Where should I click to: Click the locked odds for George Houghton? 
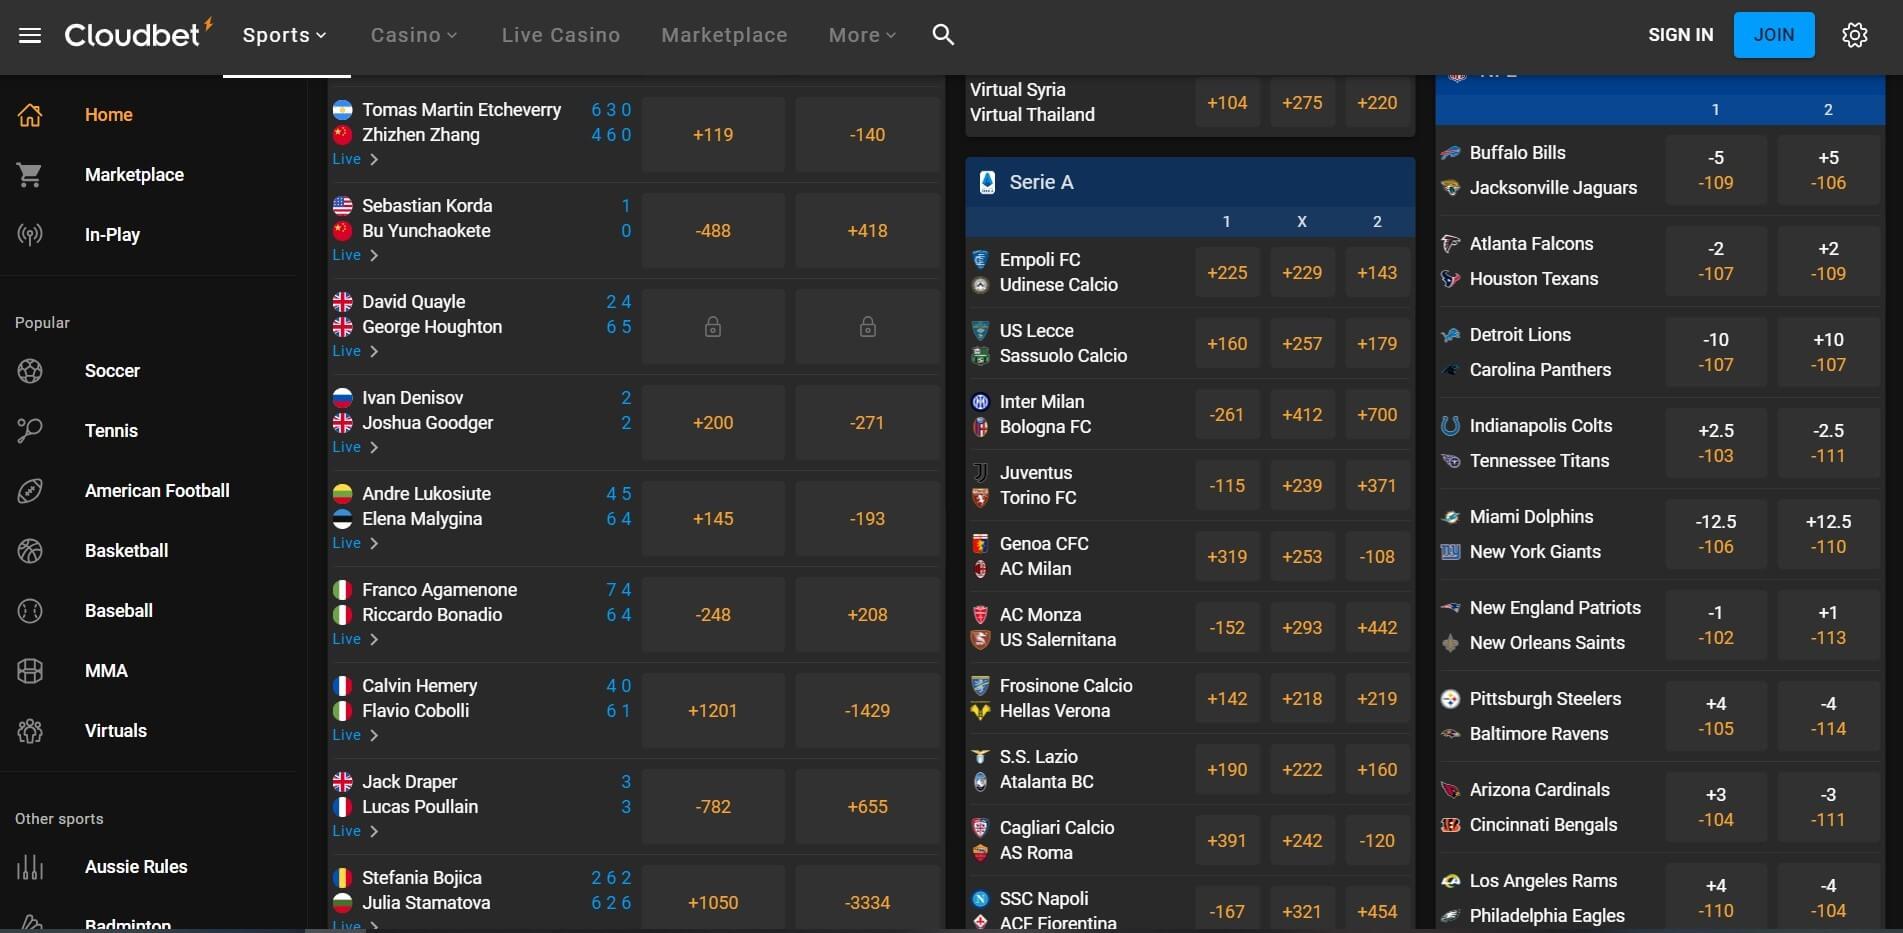tap(868, 327)
